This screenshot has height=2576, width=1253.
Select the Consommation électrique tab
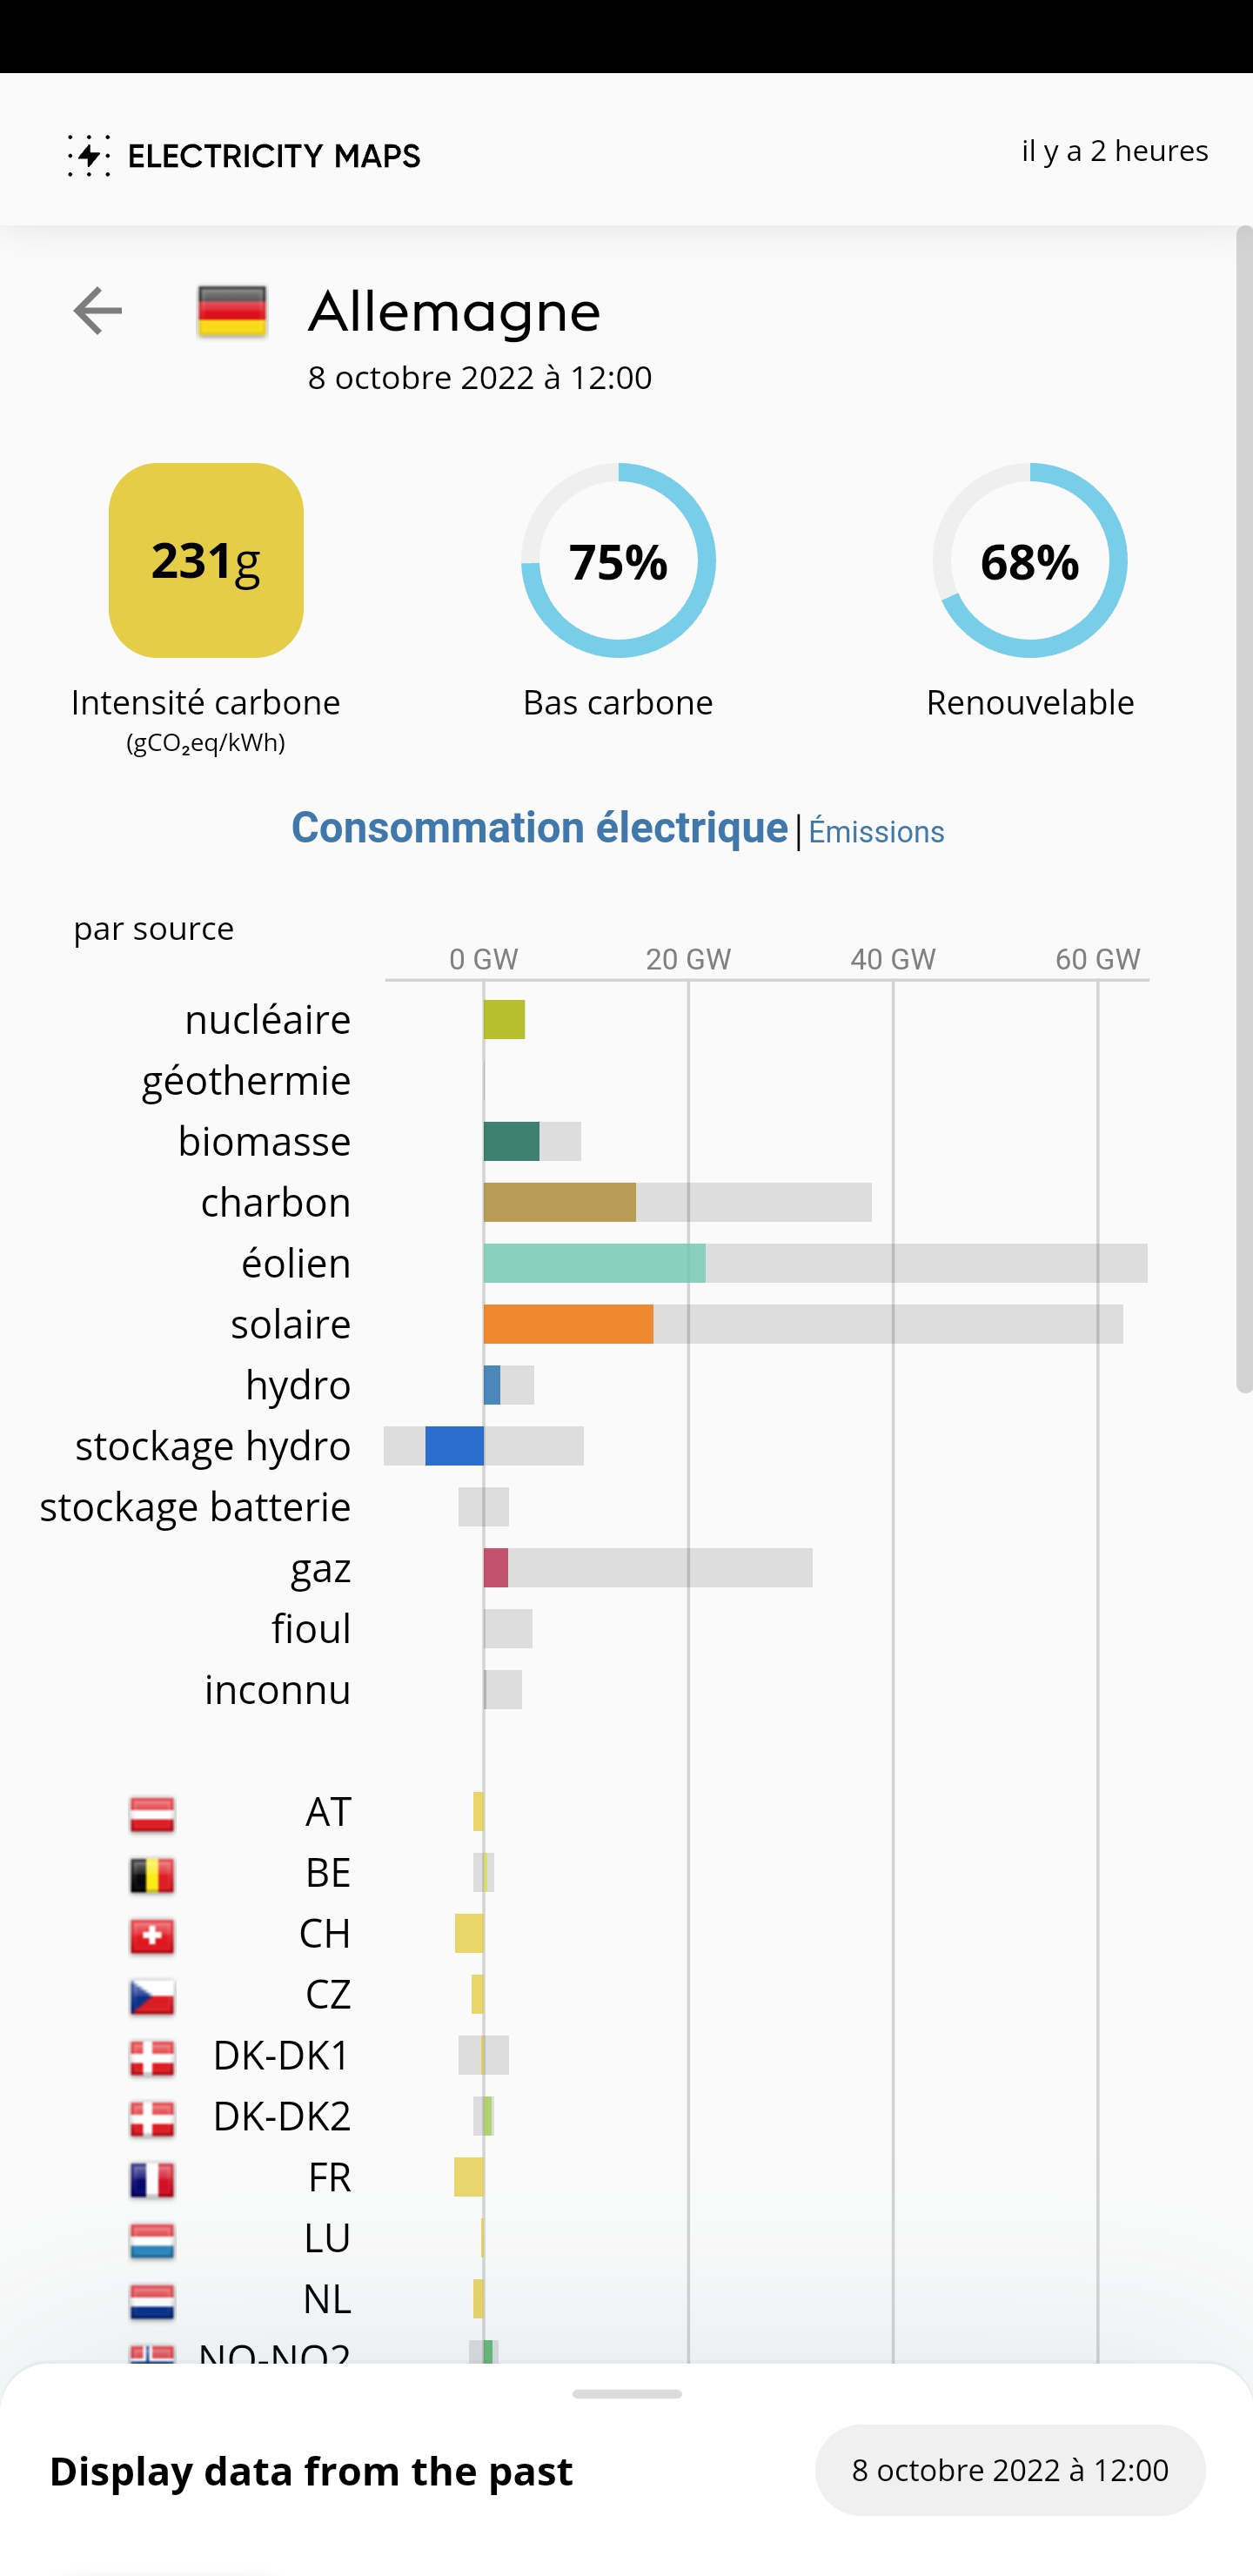[539, 828]
